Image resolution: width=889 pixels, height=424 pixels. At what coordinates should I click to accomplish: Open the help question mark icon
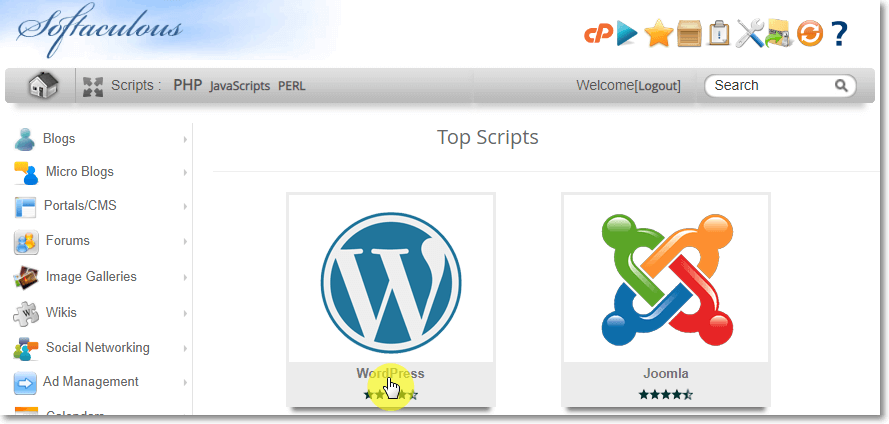pyautogui.click(x=839, y=34)
